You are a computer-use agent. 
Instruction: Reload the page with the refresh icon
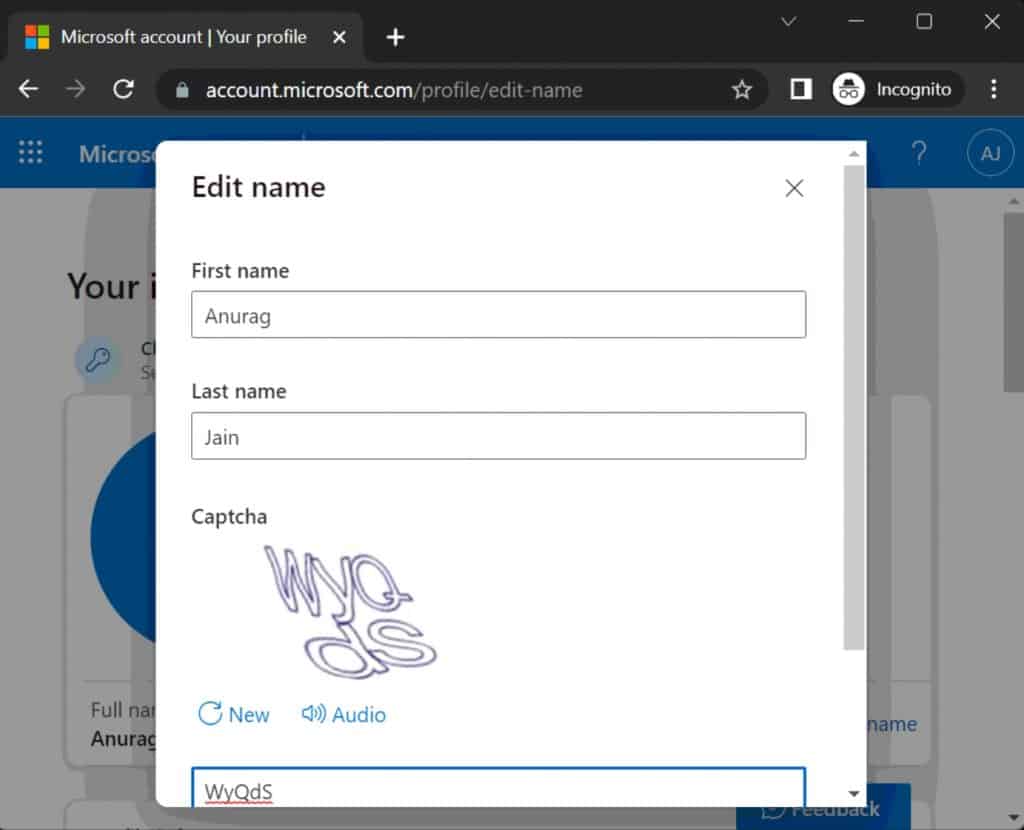point(123,89)
